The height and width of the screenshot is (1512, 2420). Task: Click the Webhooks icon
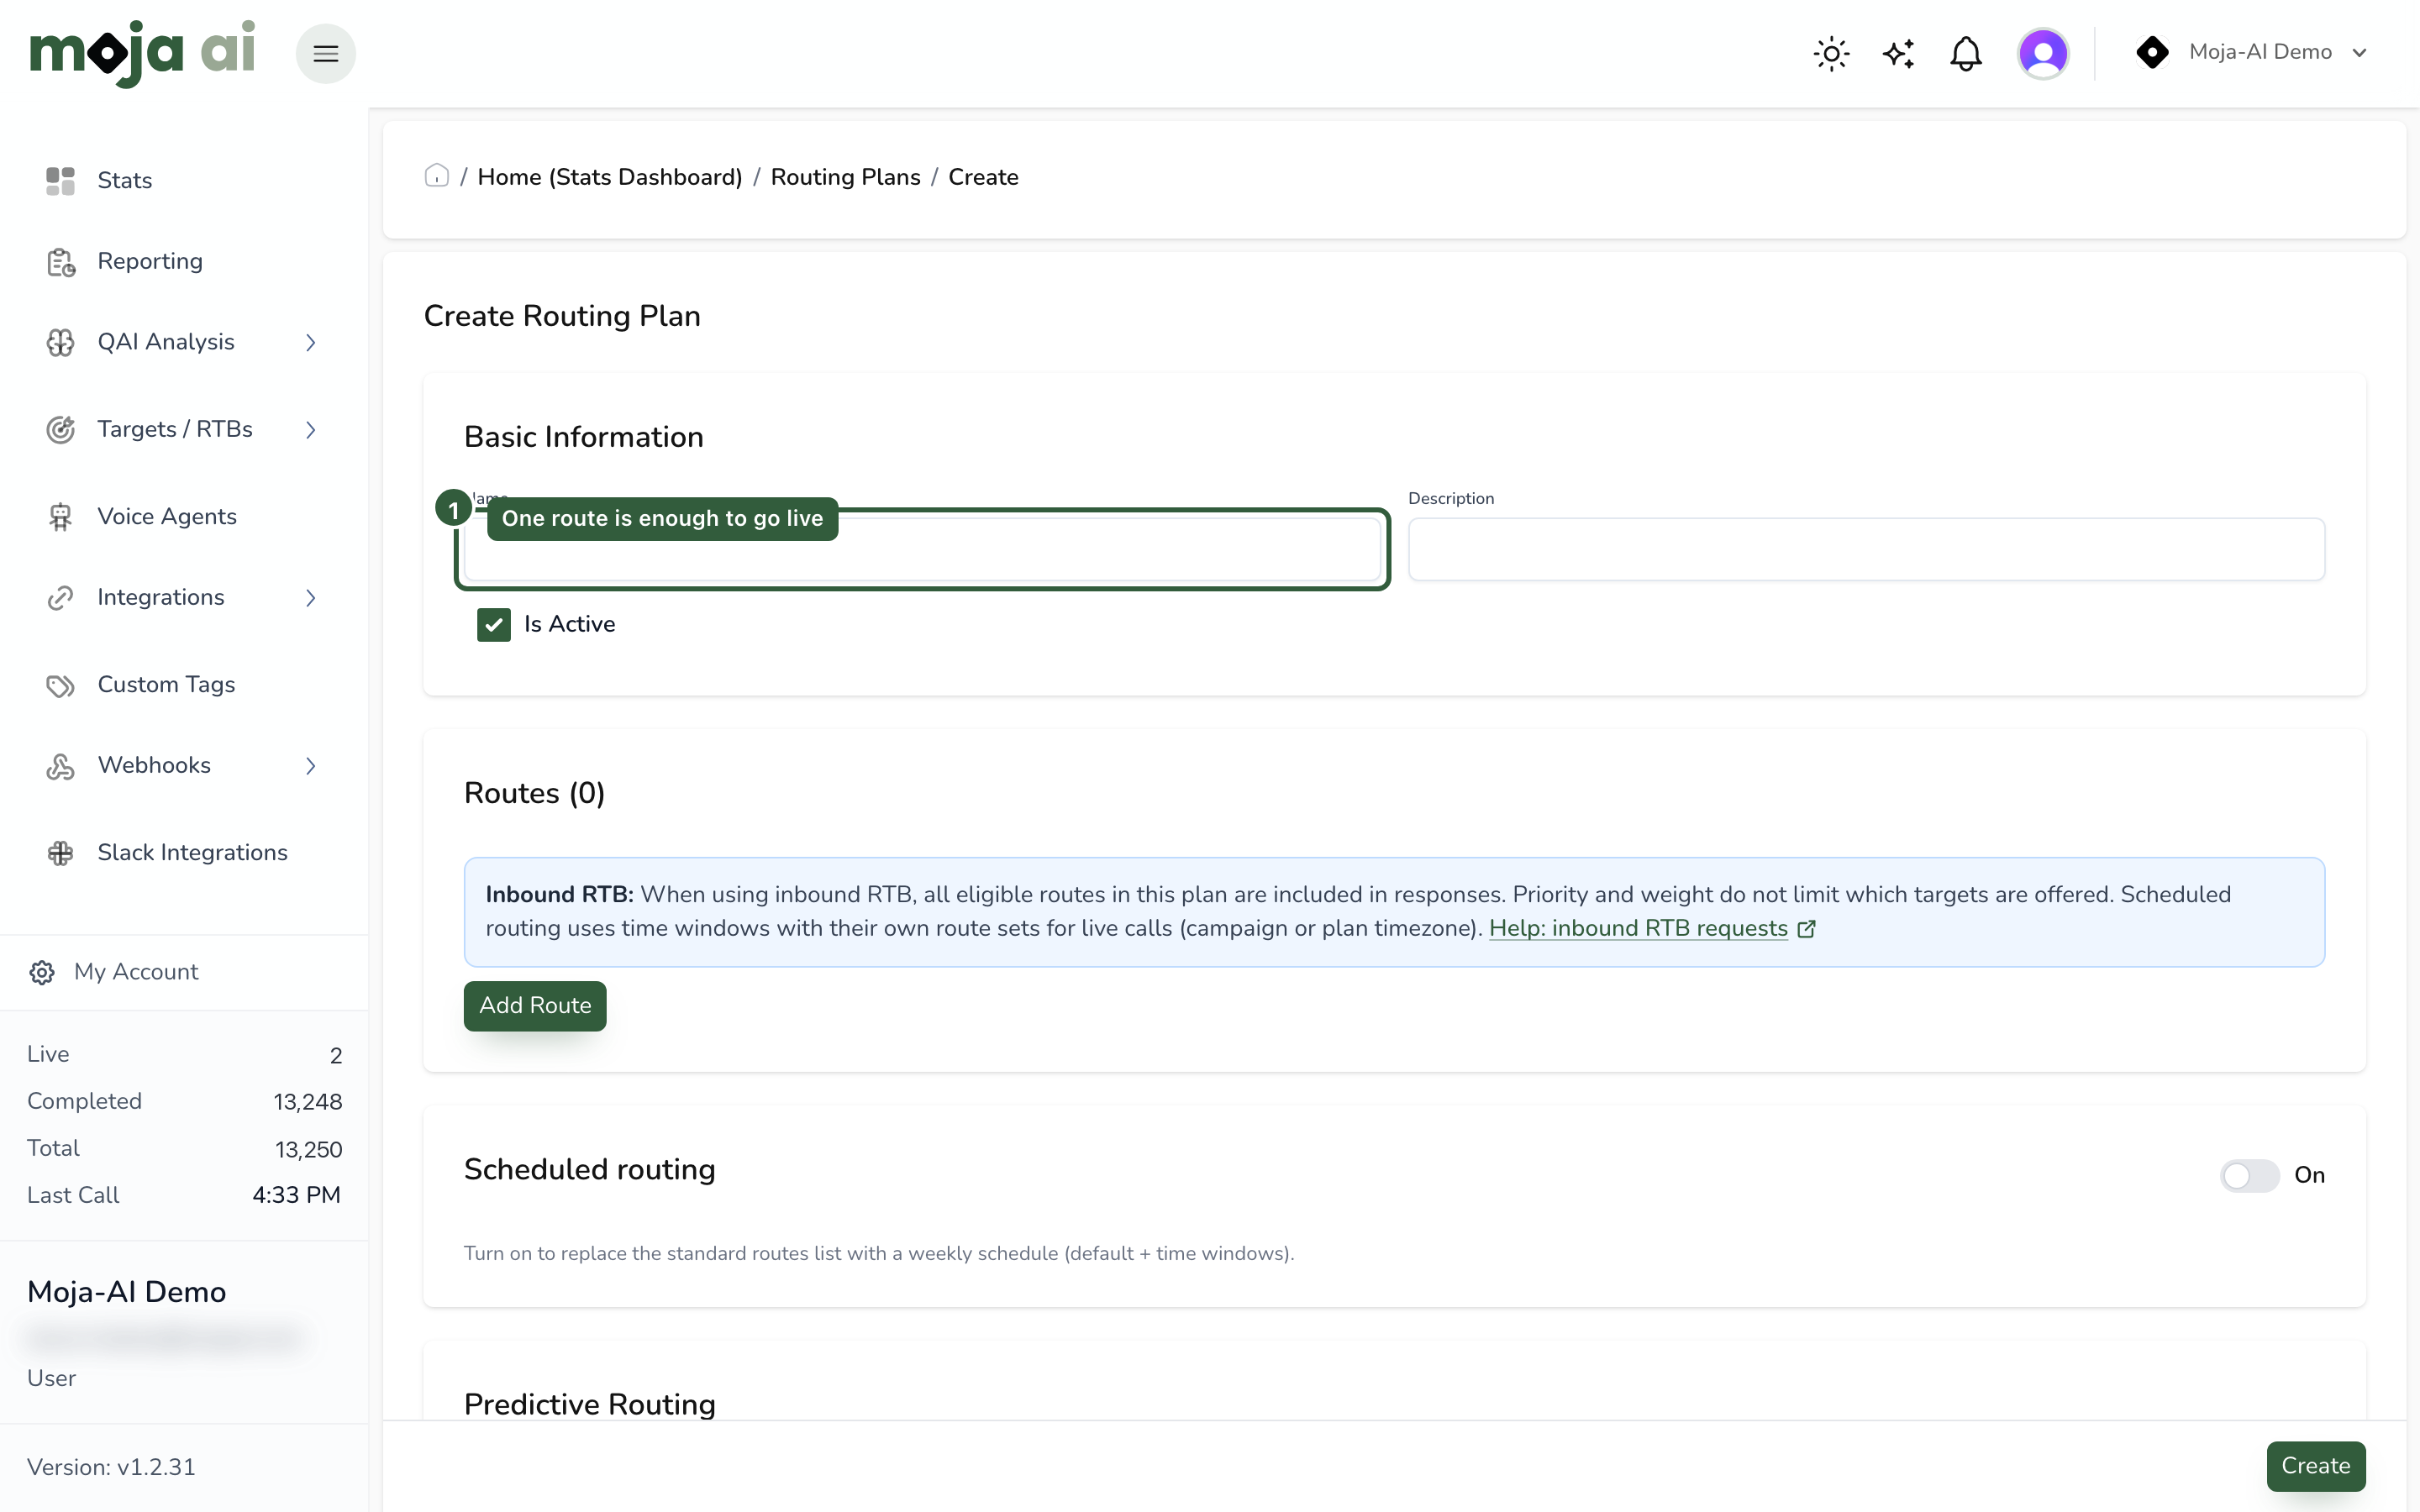pyautogui.click(x=60, y=766)
